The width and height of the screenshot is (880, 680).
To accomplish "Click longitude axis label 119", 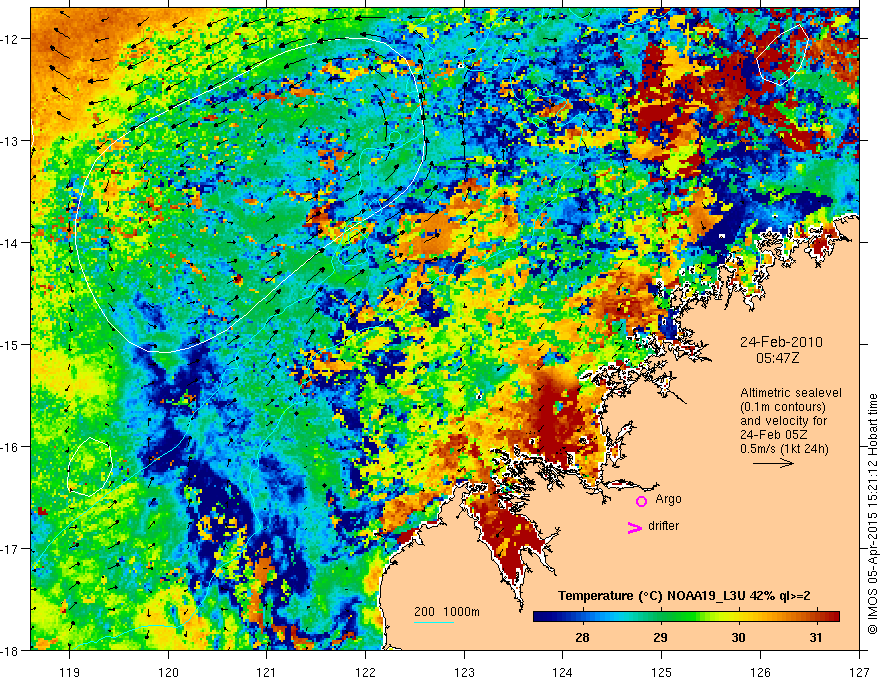I will coord(70,672).
